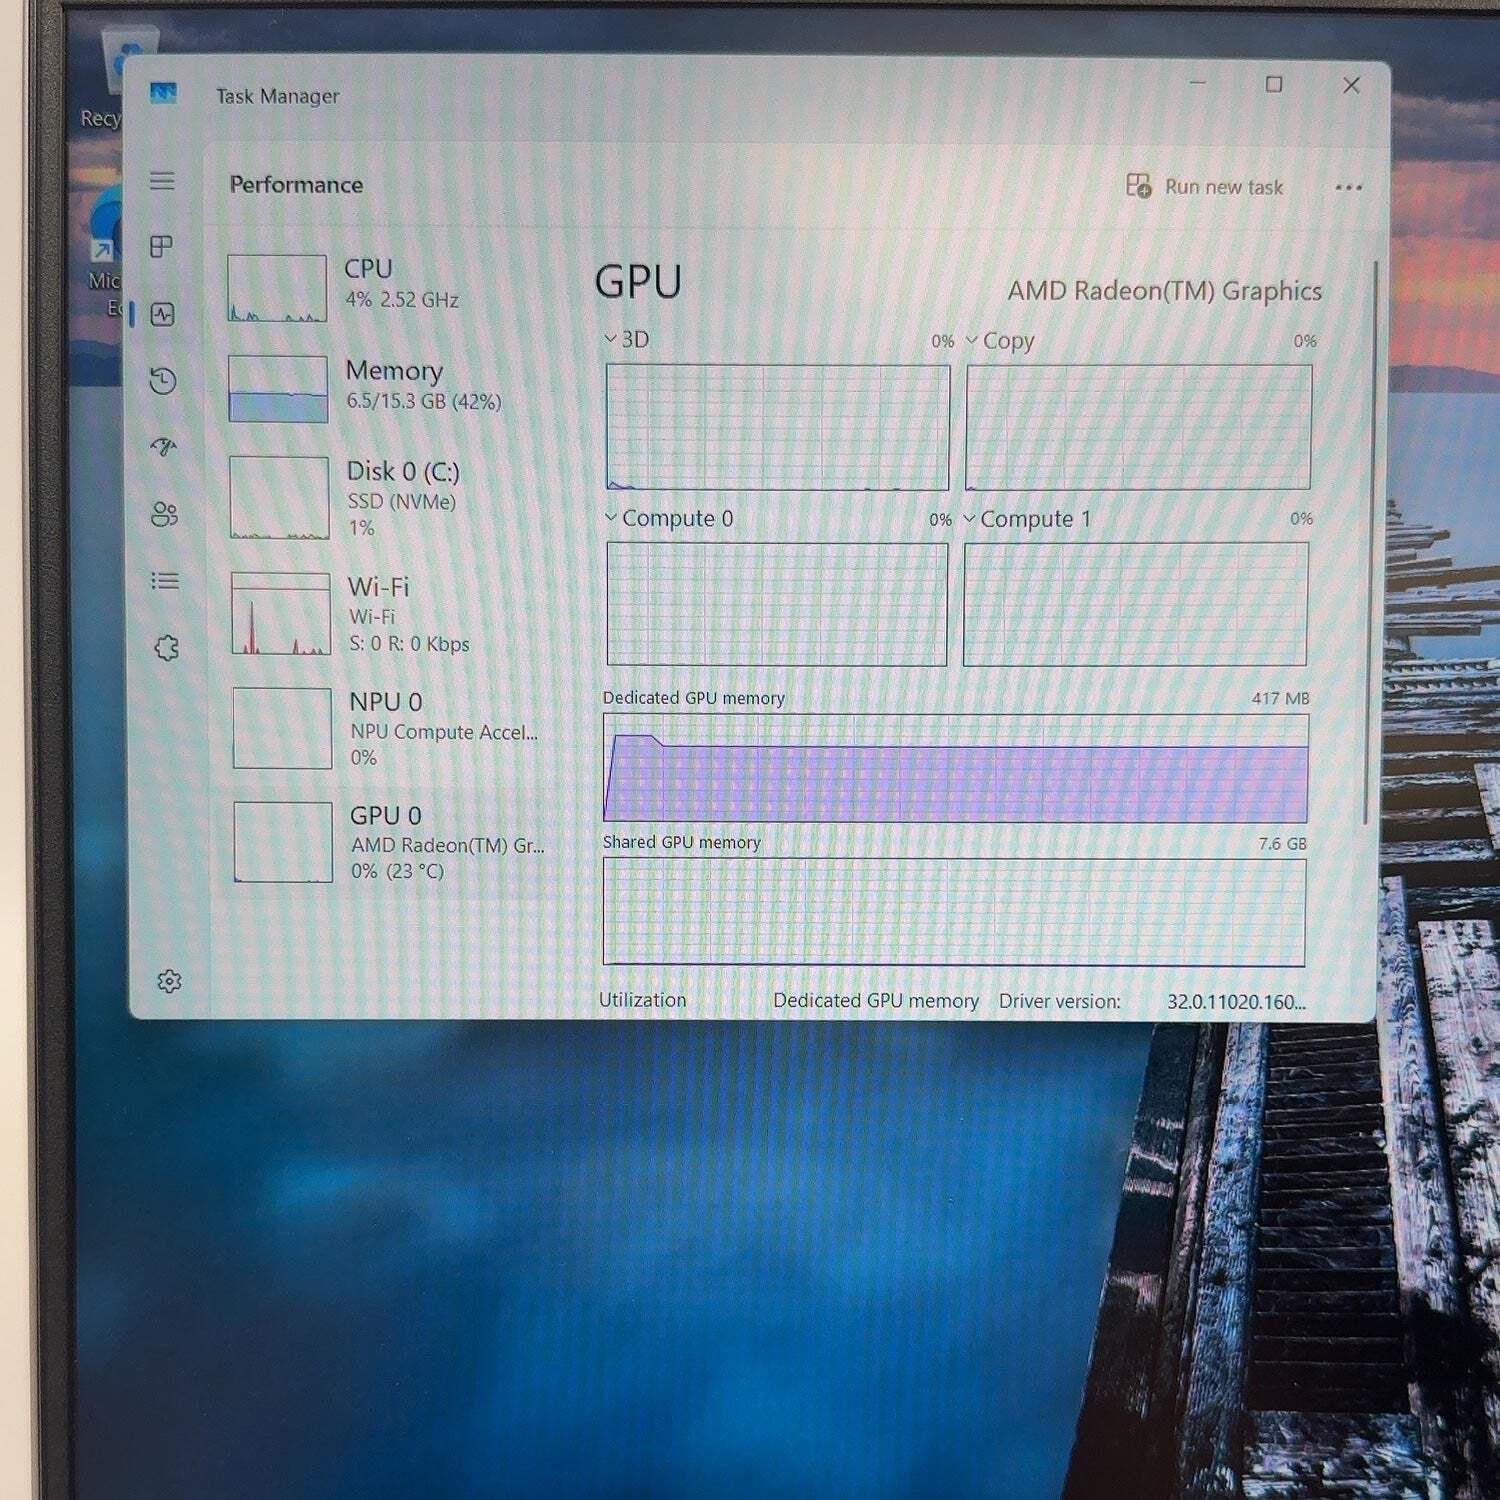Select the Performance page icon
The width and height of the screenshot is (1500, 1500).
coord(162,315)
